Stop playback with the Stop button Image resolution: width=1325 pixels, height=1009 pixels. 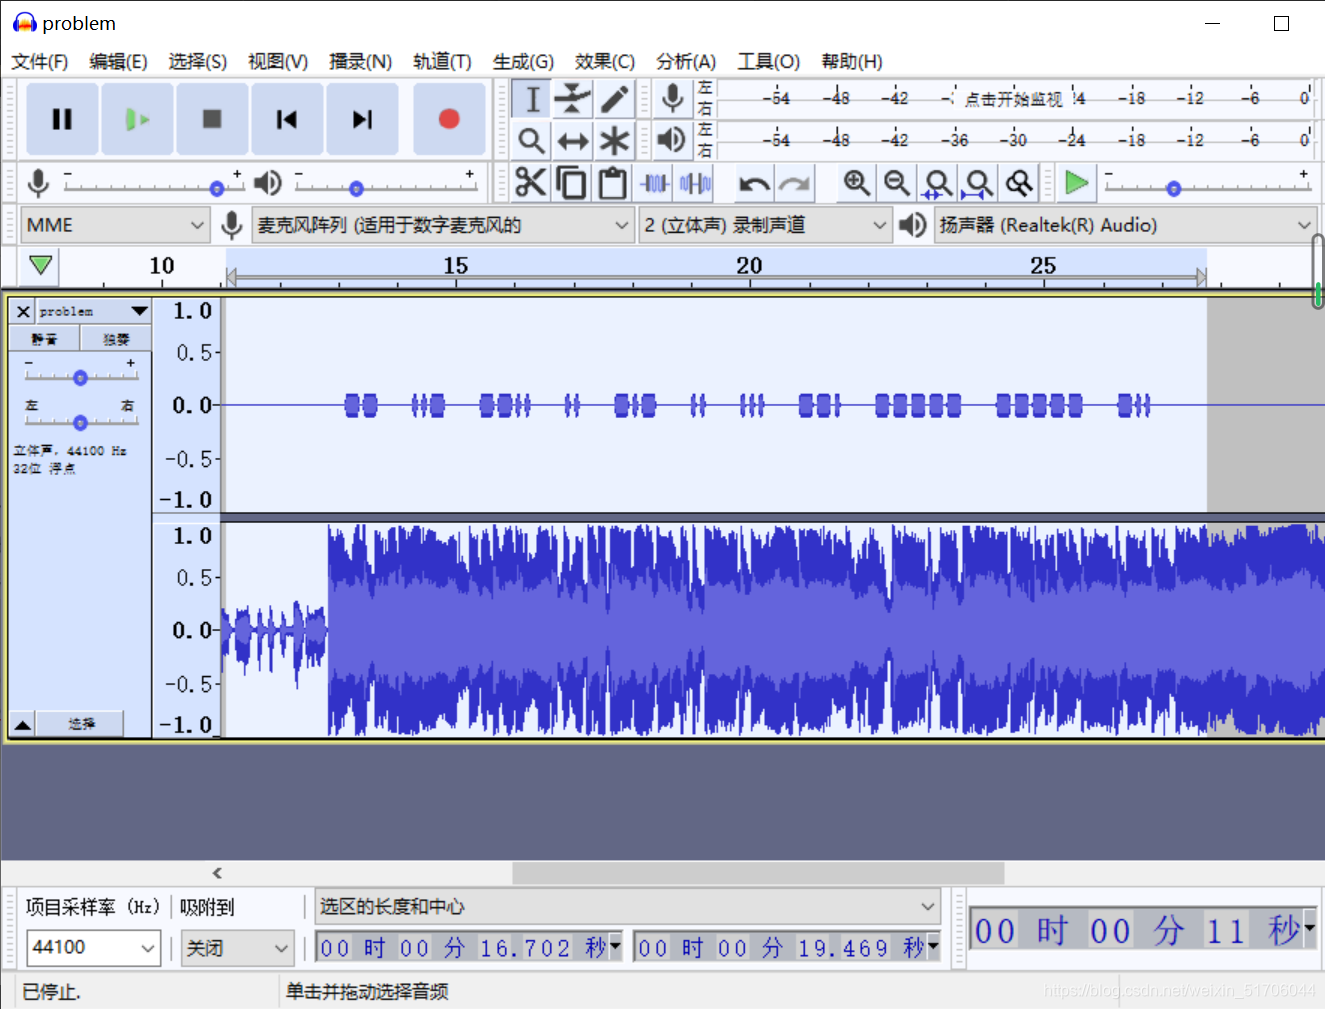(x=212, y=119)
